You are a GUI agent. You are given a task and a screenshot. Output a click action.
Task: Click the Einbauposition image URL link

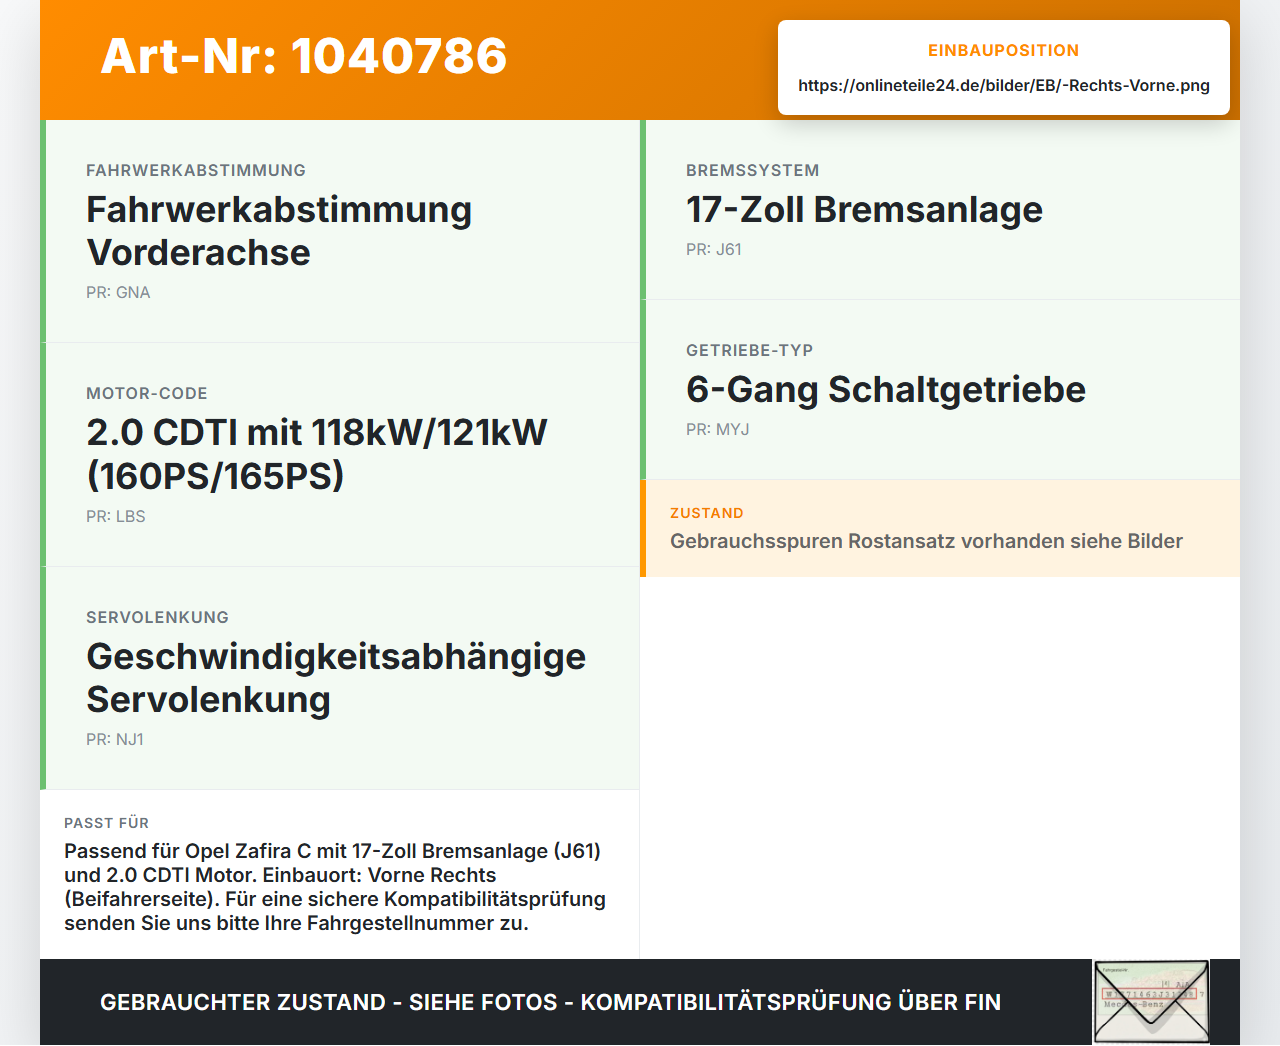click(x=1004, y=85)
